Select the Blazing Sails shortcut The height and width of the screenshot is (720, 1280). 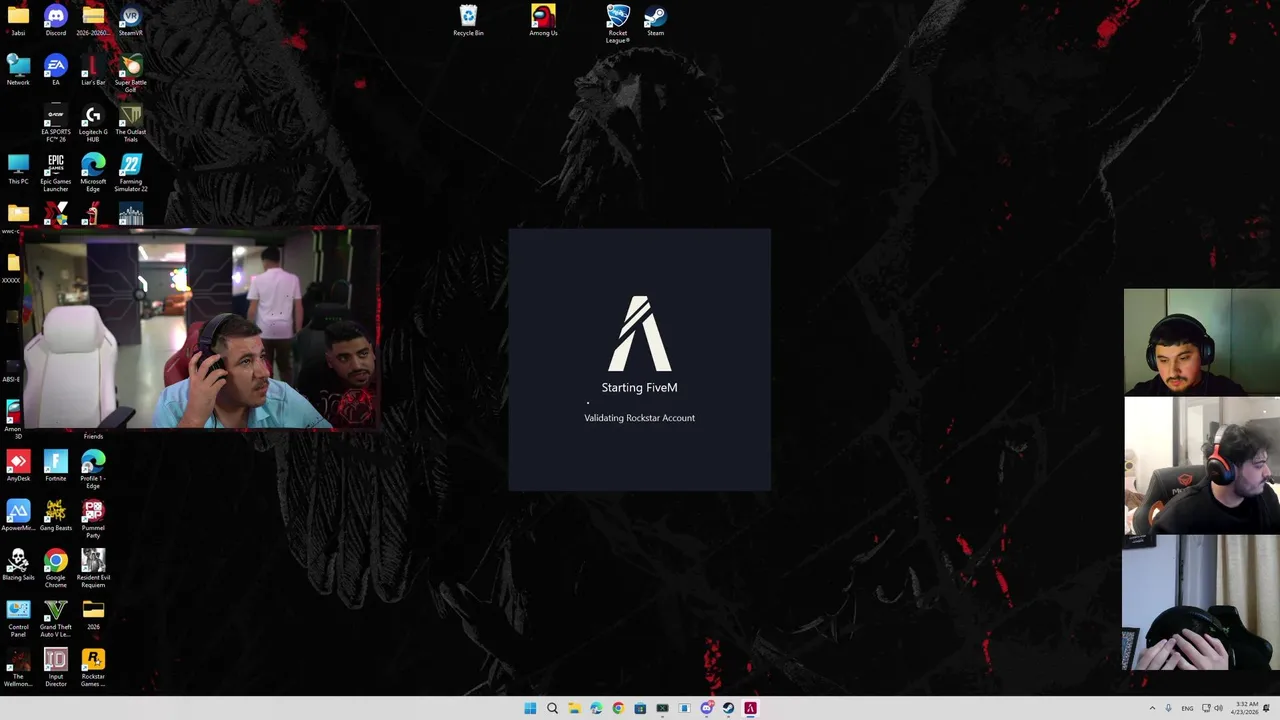click(18, 565)
